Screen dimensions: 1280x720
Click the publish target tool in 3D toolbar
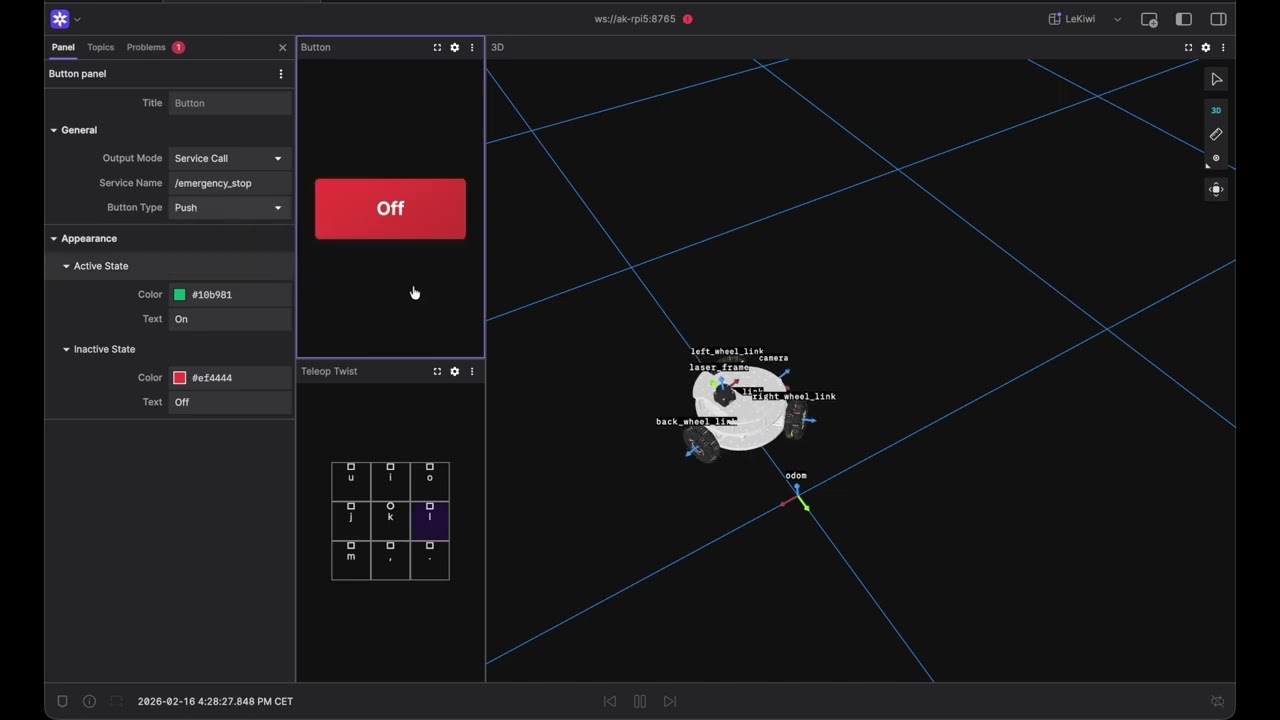point(1216,158)
